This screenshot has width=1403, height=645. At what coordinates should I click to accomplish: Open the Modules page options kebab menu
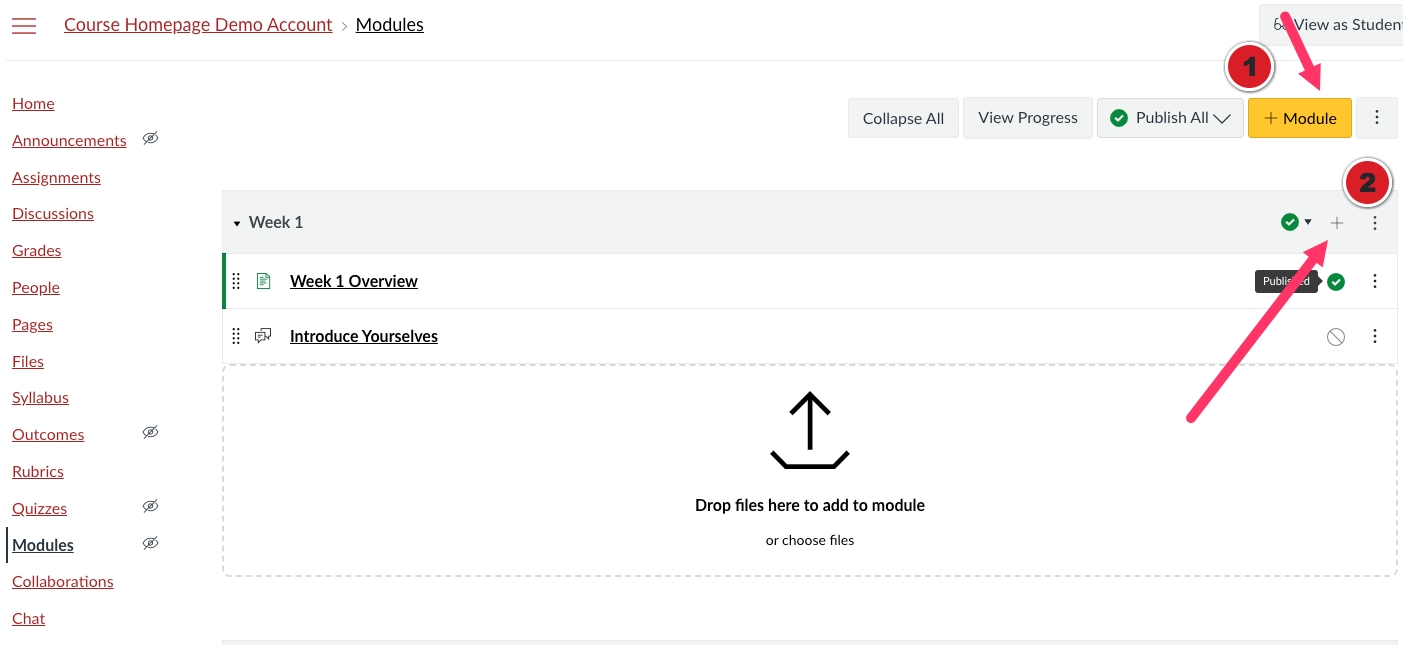click(x=1377, y=117)
